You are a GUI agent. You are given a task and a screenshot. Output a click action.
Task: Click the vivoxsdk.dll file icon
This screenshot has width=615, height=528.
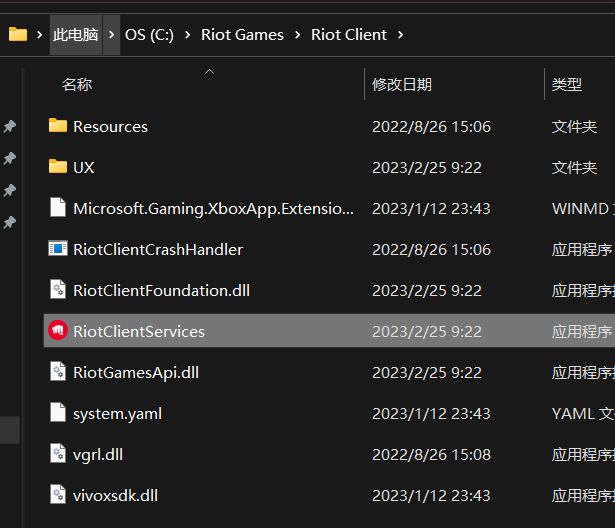pyautogui.click(x=58, y=495)
